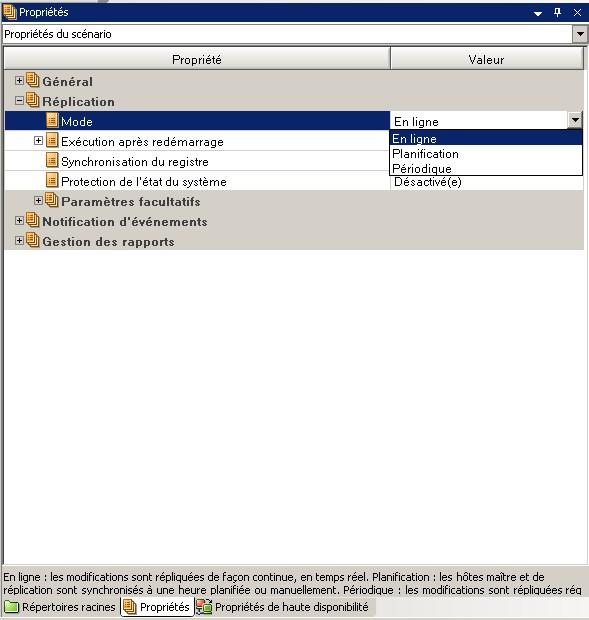Open the Propriétés du scénario combo box arrow
The width and height of the screenshot is (589, 620).
pyautogui.click(x=580, y=34)
